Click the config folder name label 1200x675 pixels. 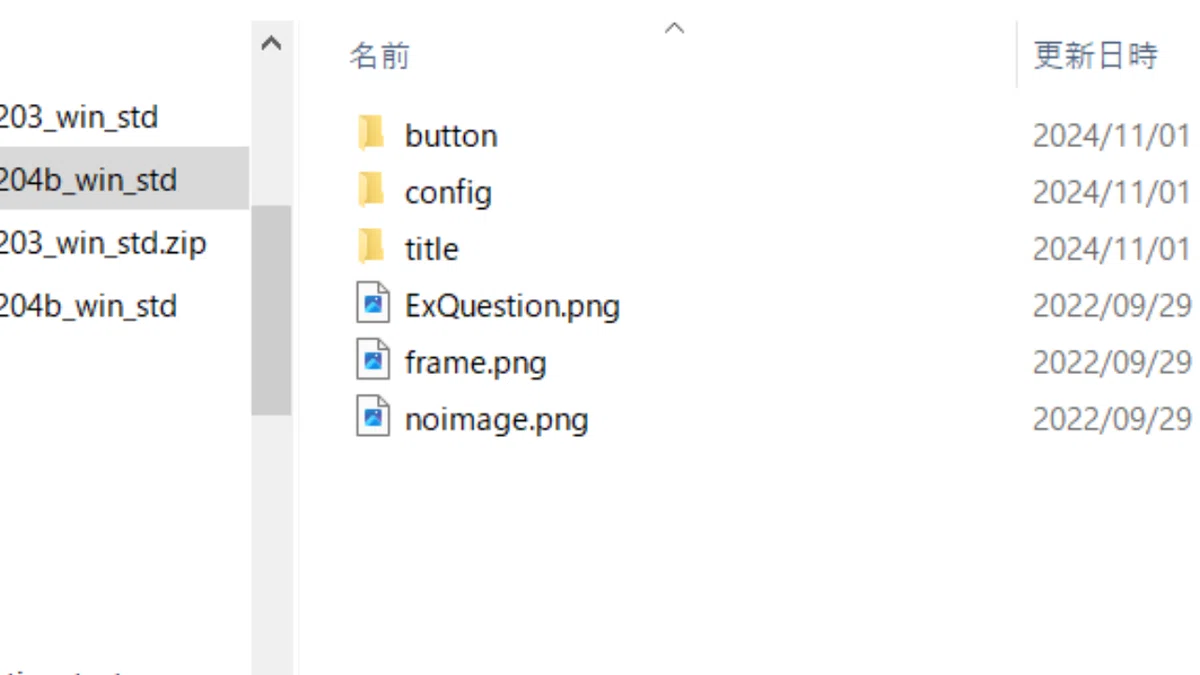tap(448, 192)
